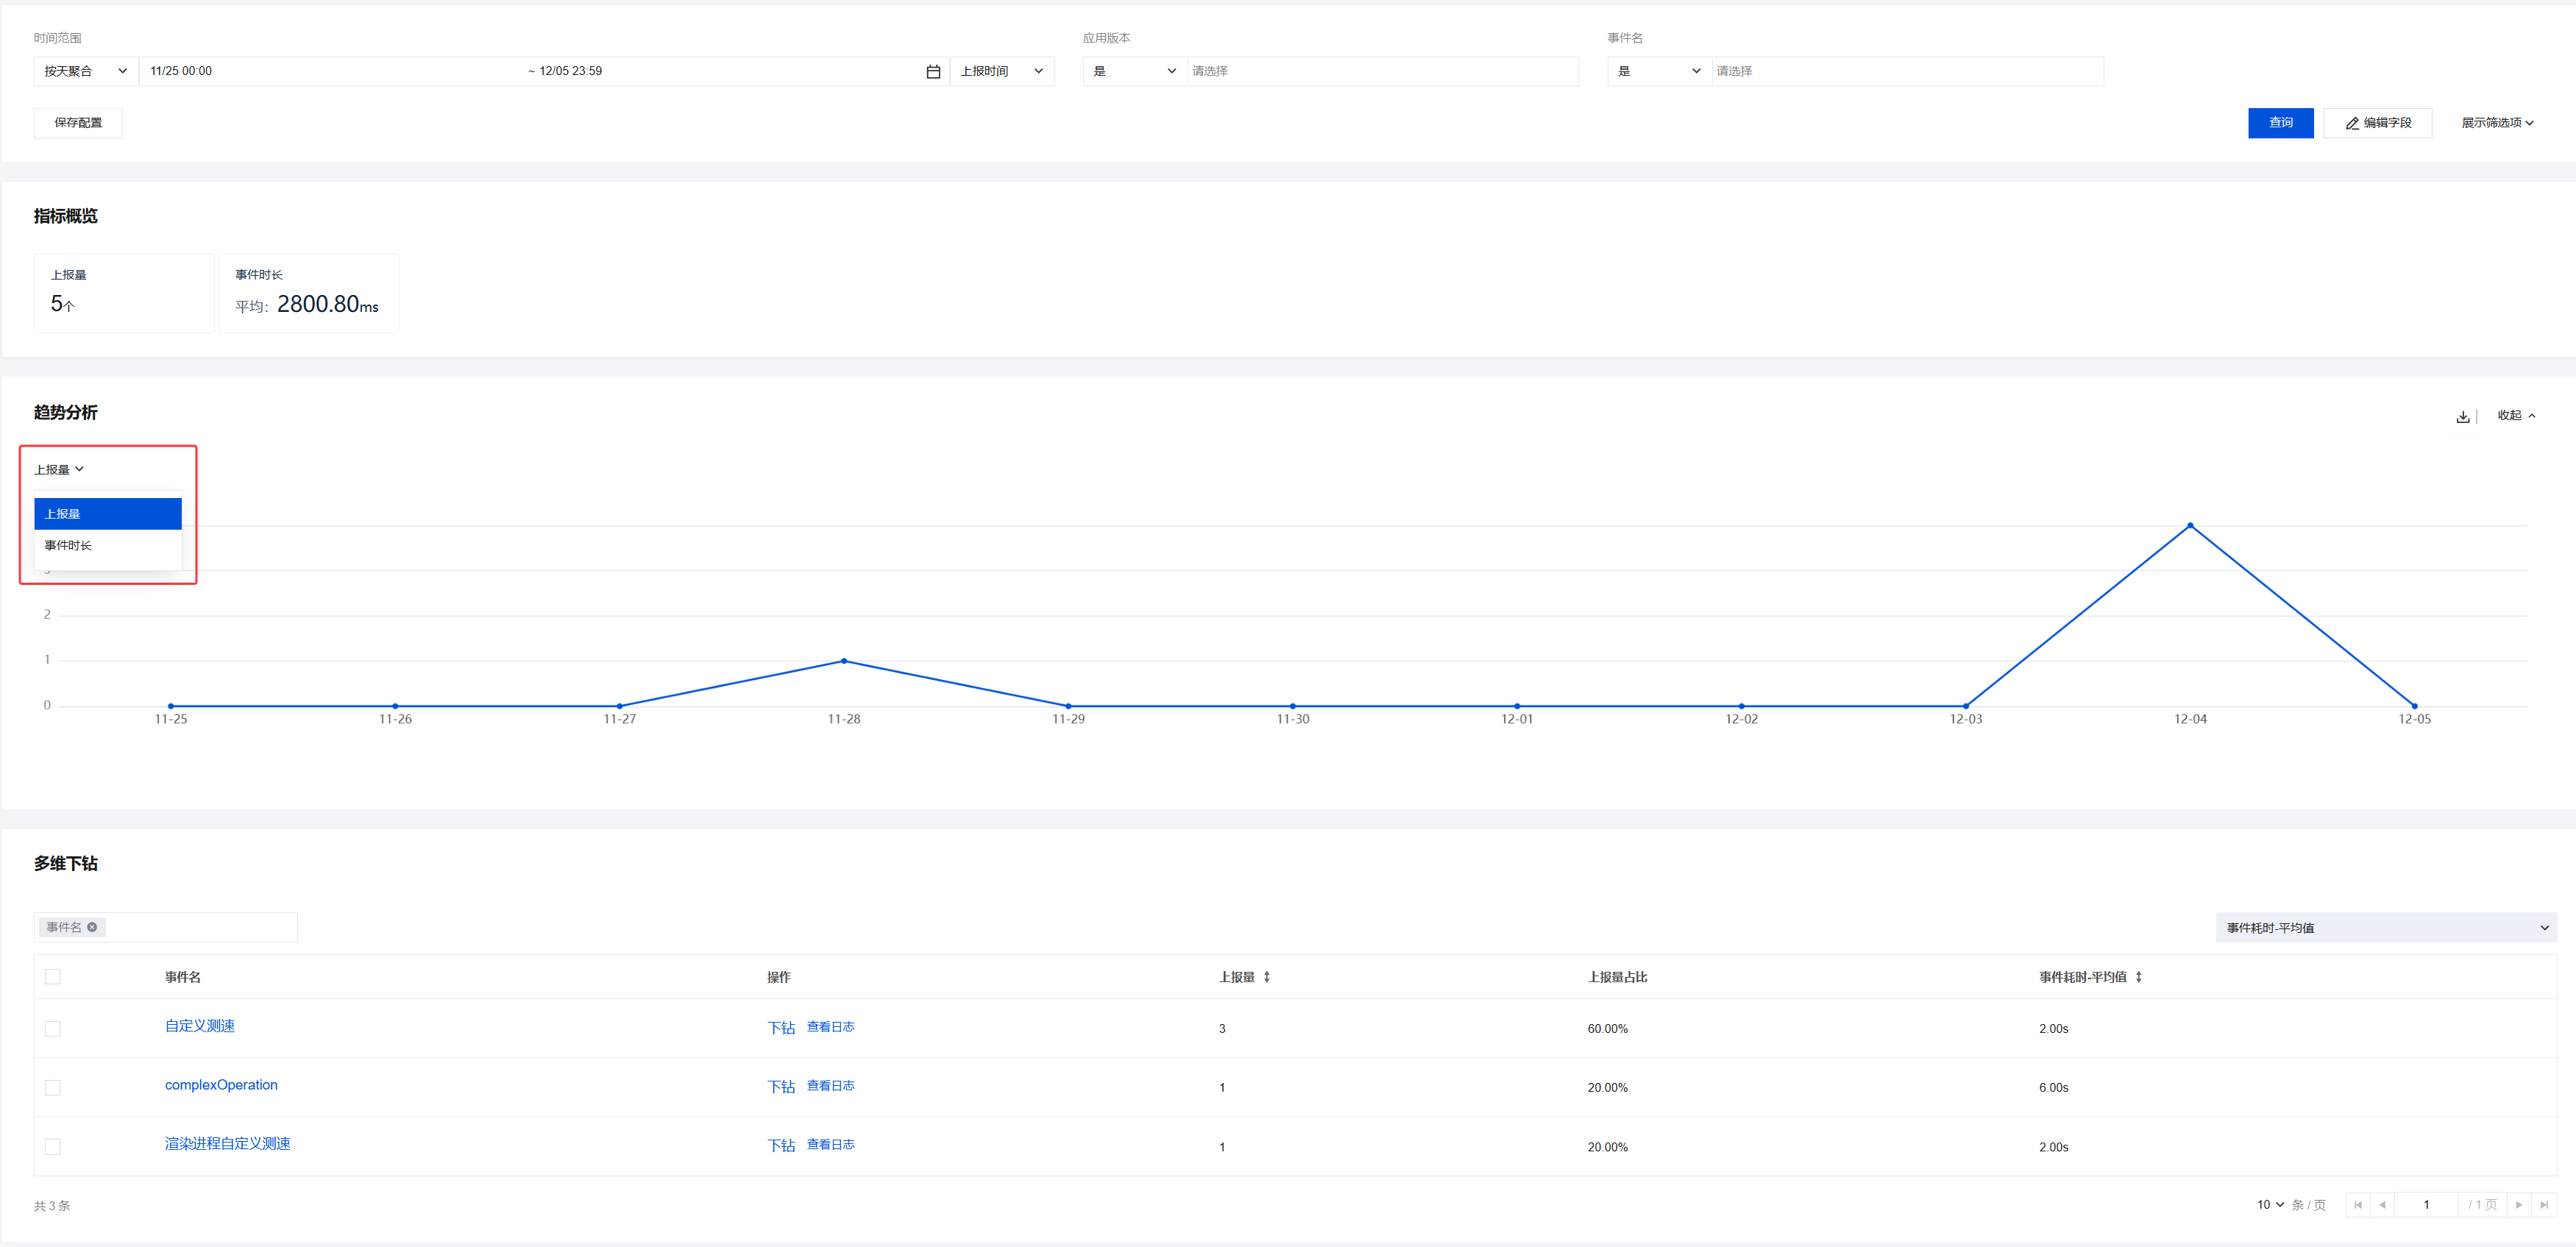2576x1247 pixels.
Task: Expand the 展示筛选项 options
Action: pyautogui.click(x=2496, y=123)
